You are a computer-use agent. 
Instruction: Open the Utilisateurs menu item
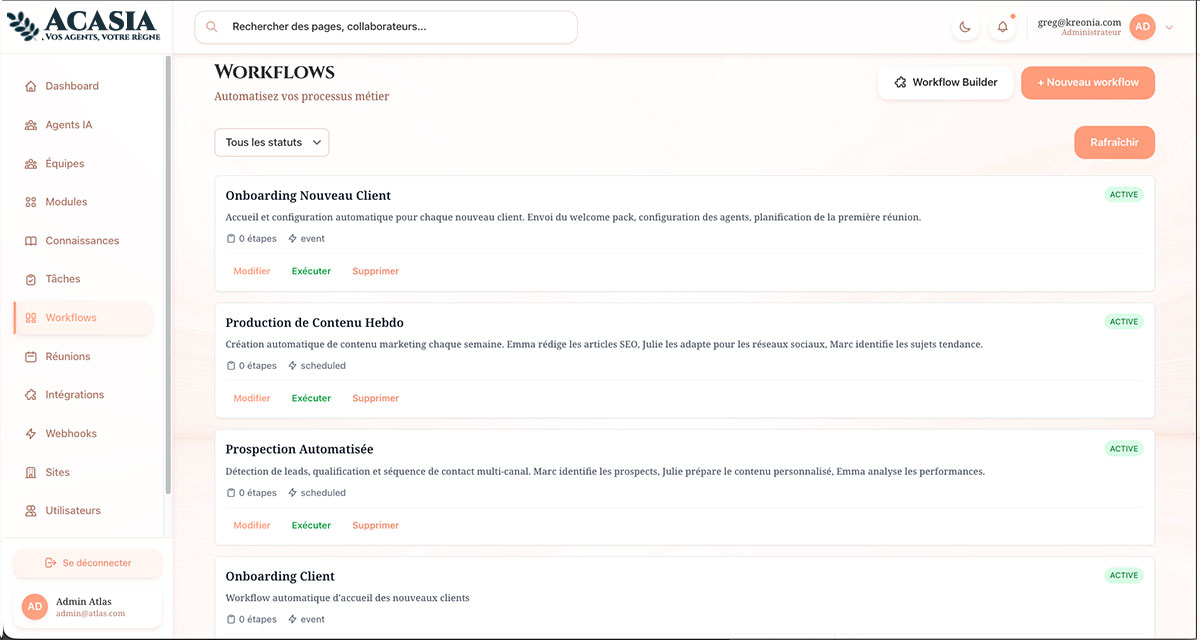tap(73, 511)
